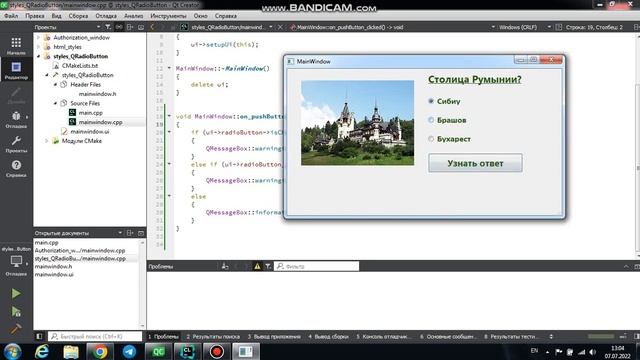The image size is (640, 360).
Task: Collapse the styles_QRadioButton project root
Action: click(x=39, y=56)
